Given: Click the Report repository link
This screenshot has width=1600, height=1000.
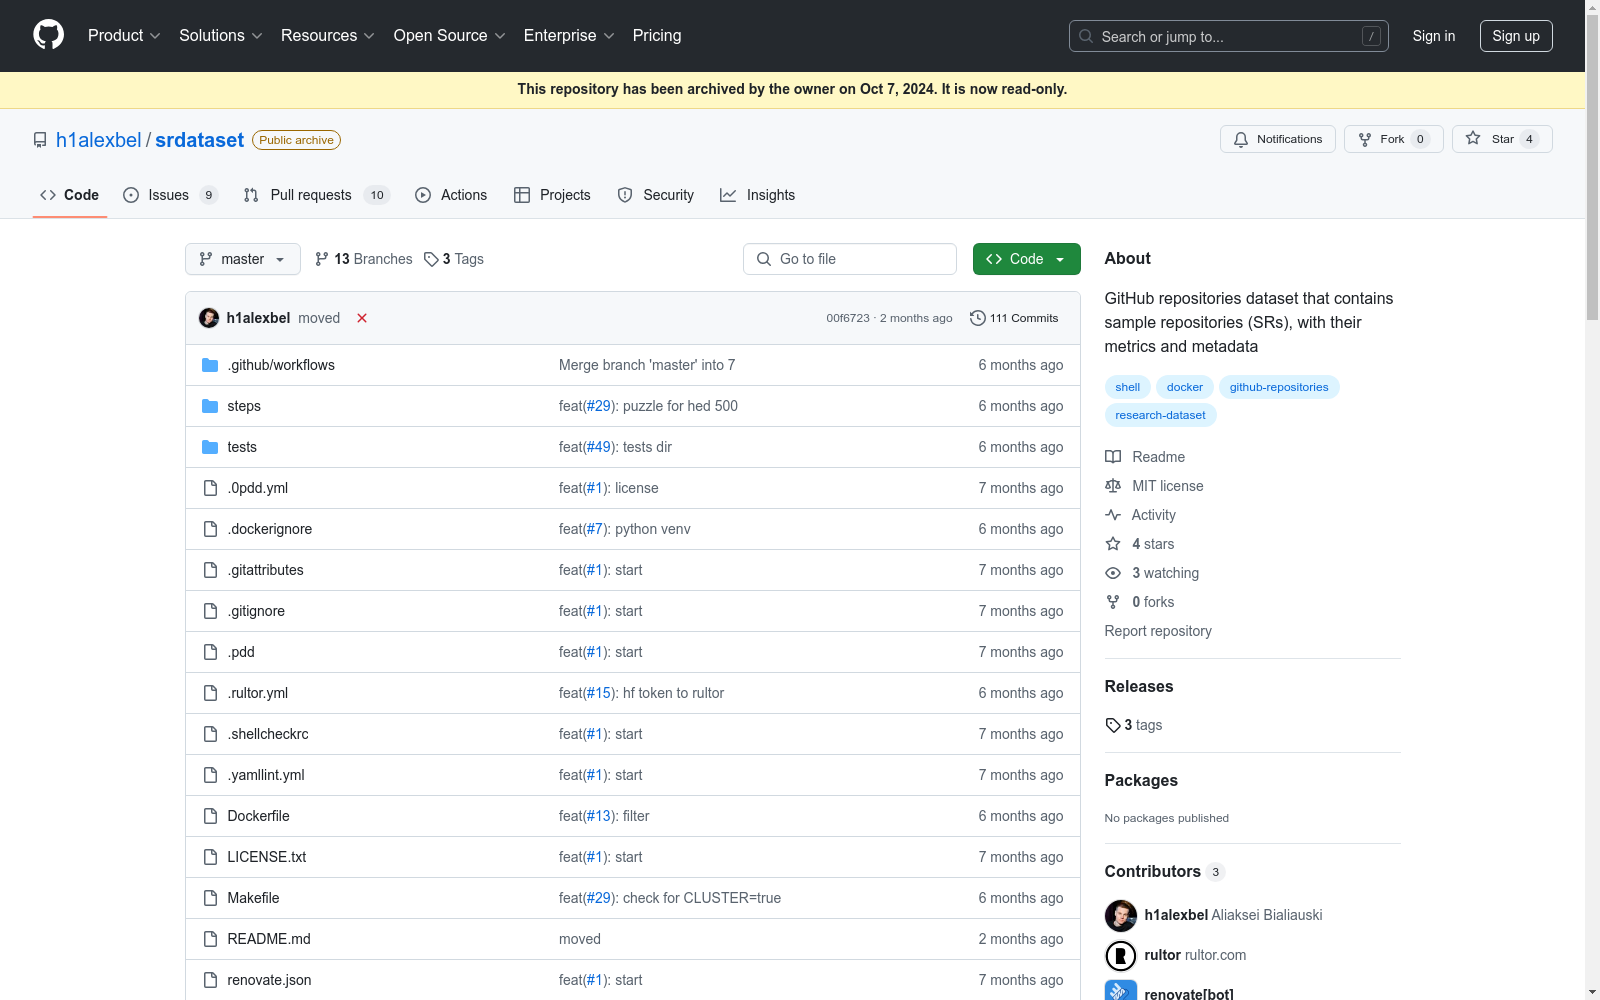Looking at the screenshot, I should 1158,631.
